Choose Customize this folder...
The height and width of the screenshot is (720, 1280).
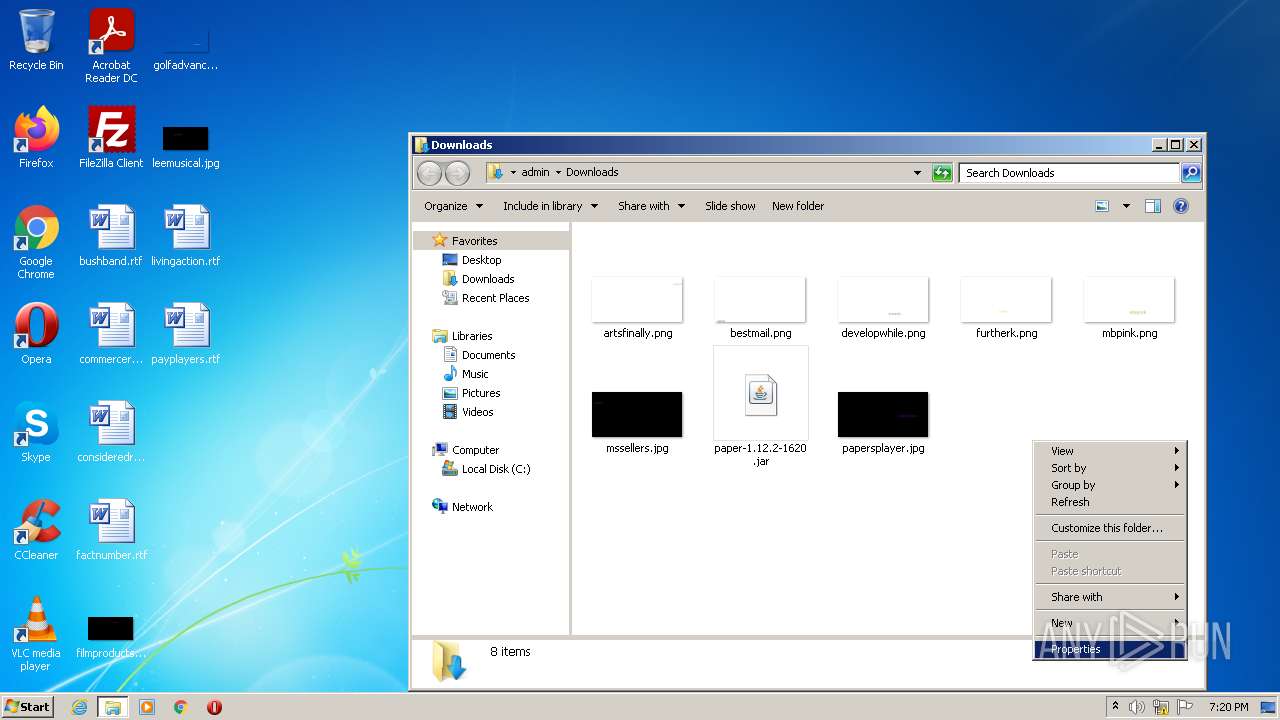point(1110,528)
